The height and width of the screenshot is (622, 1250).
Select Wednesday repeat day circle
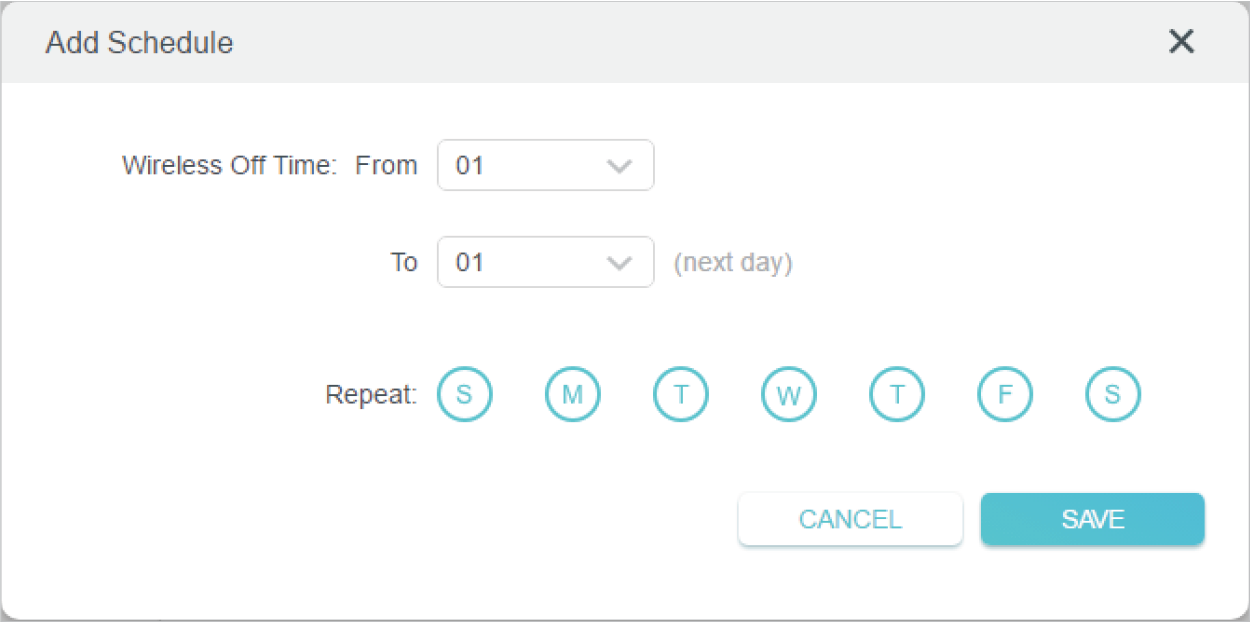tap(788, 394)
